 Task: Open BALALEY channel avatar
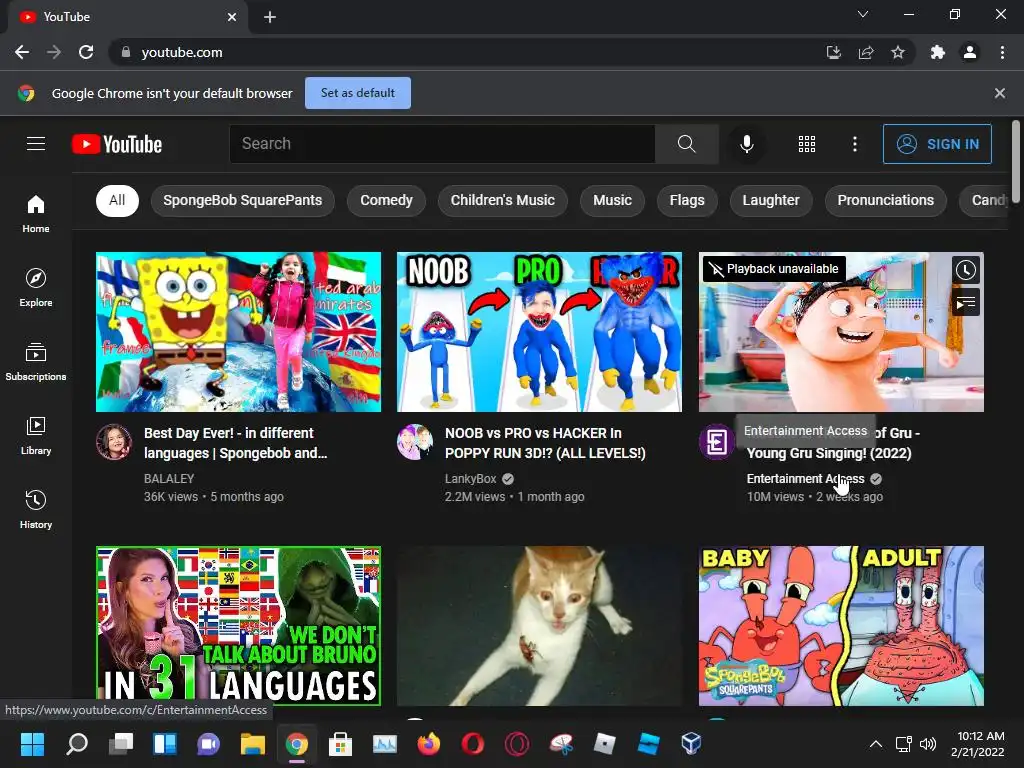(x=114, y=442)
